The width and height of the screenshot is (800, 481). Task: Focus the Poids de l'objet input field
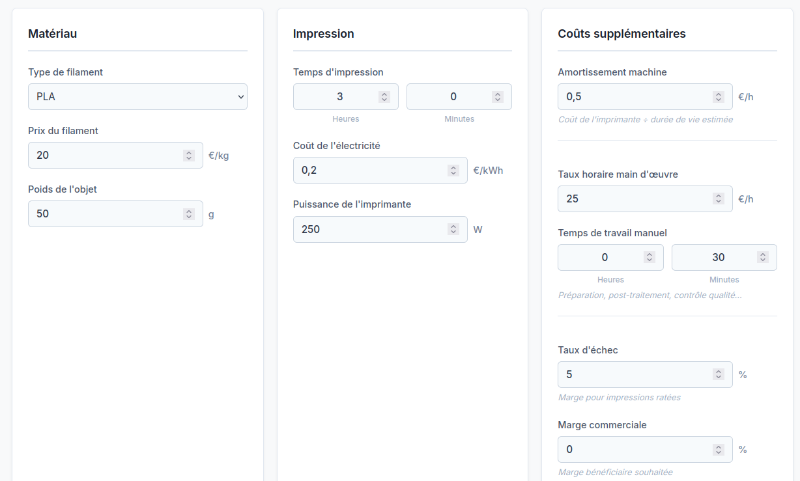(x=100, y=214)
